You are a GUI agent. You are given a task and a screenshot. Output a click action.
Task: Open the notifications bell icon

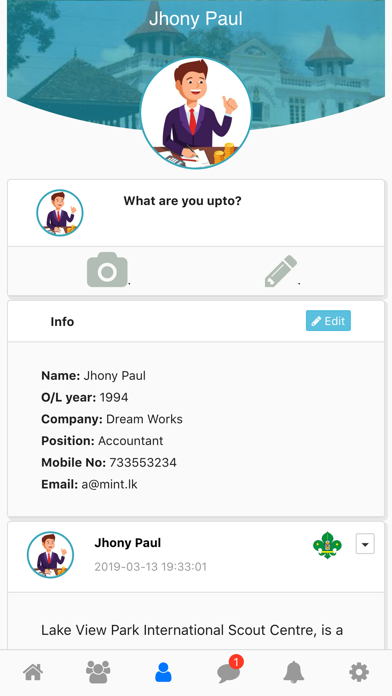[x=294, y=672]
